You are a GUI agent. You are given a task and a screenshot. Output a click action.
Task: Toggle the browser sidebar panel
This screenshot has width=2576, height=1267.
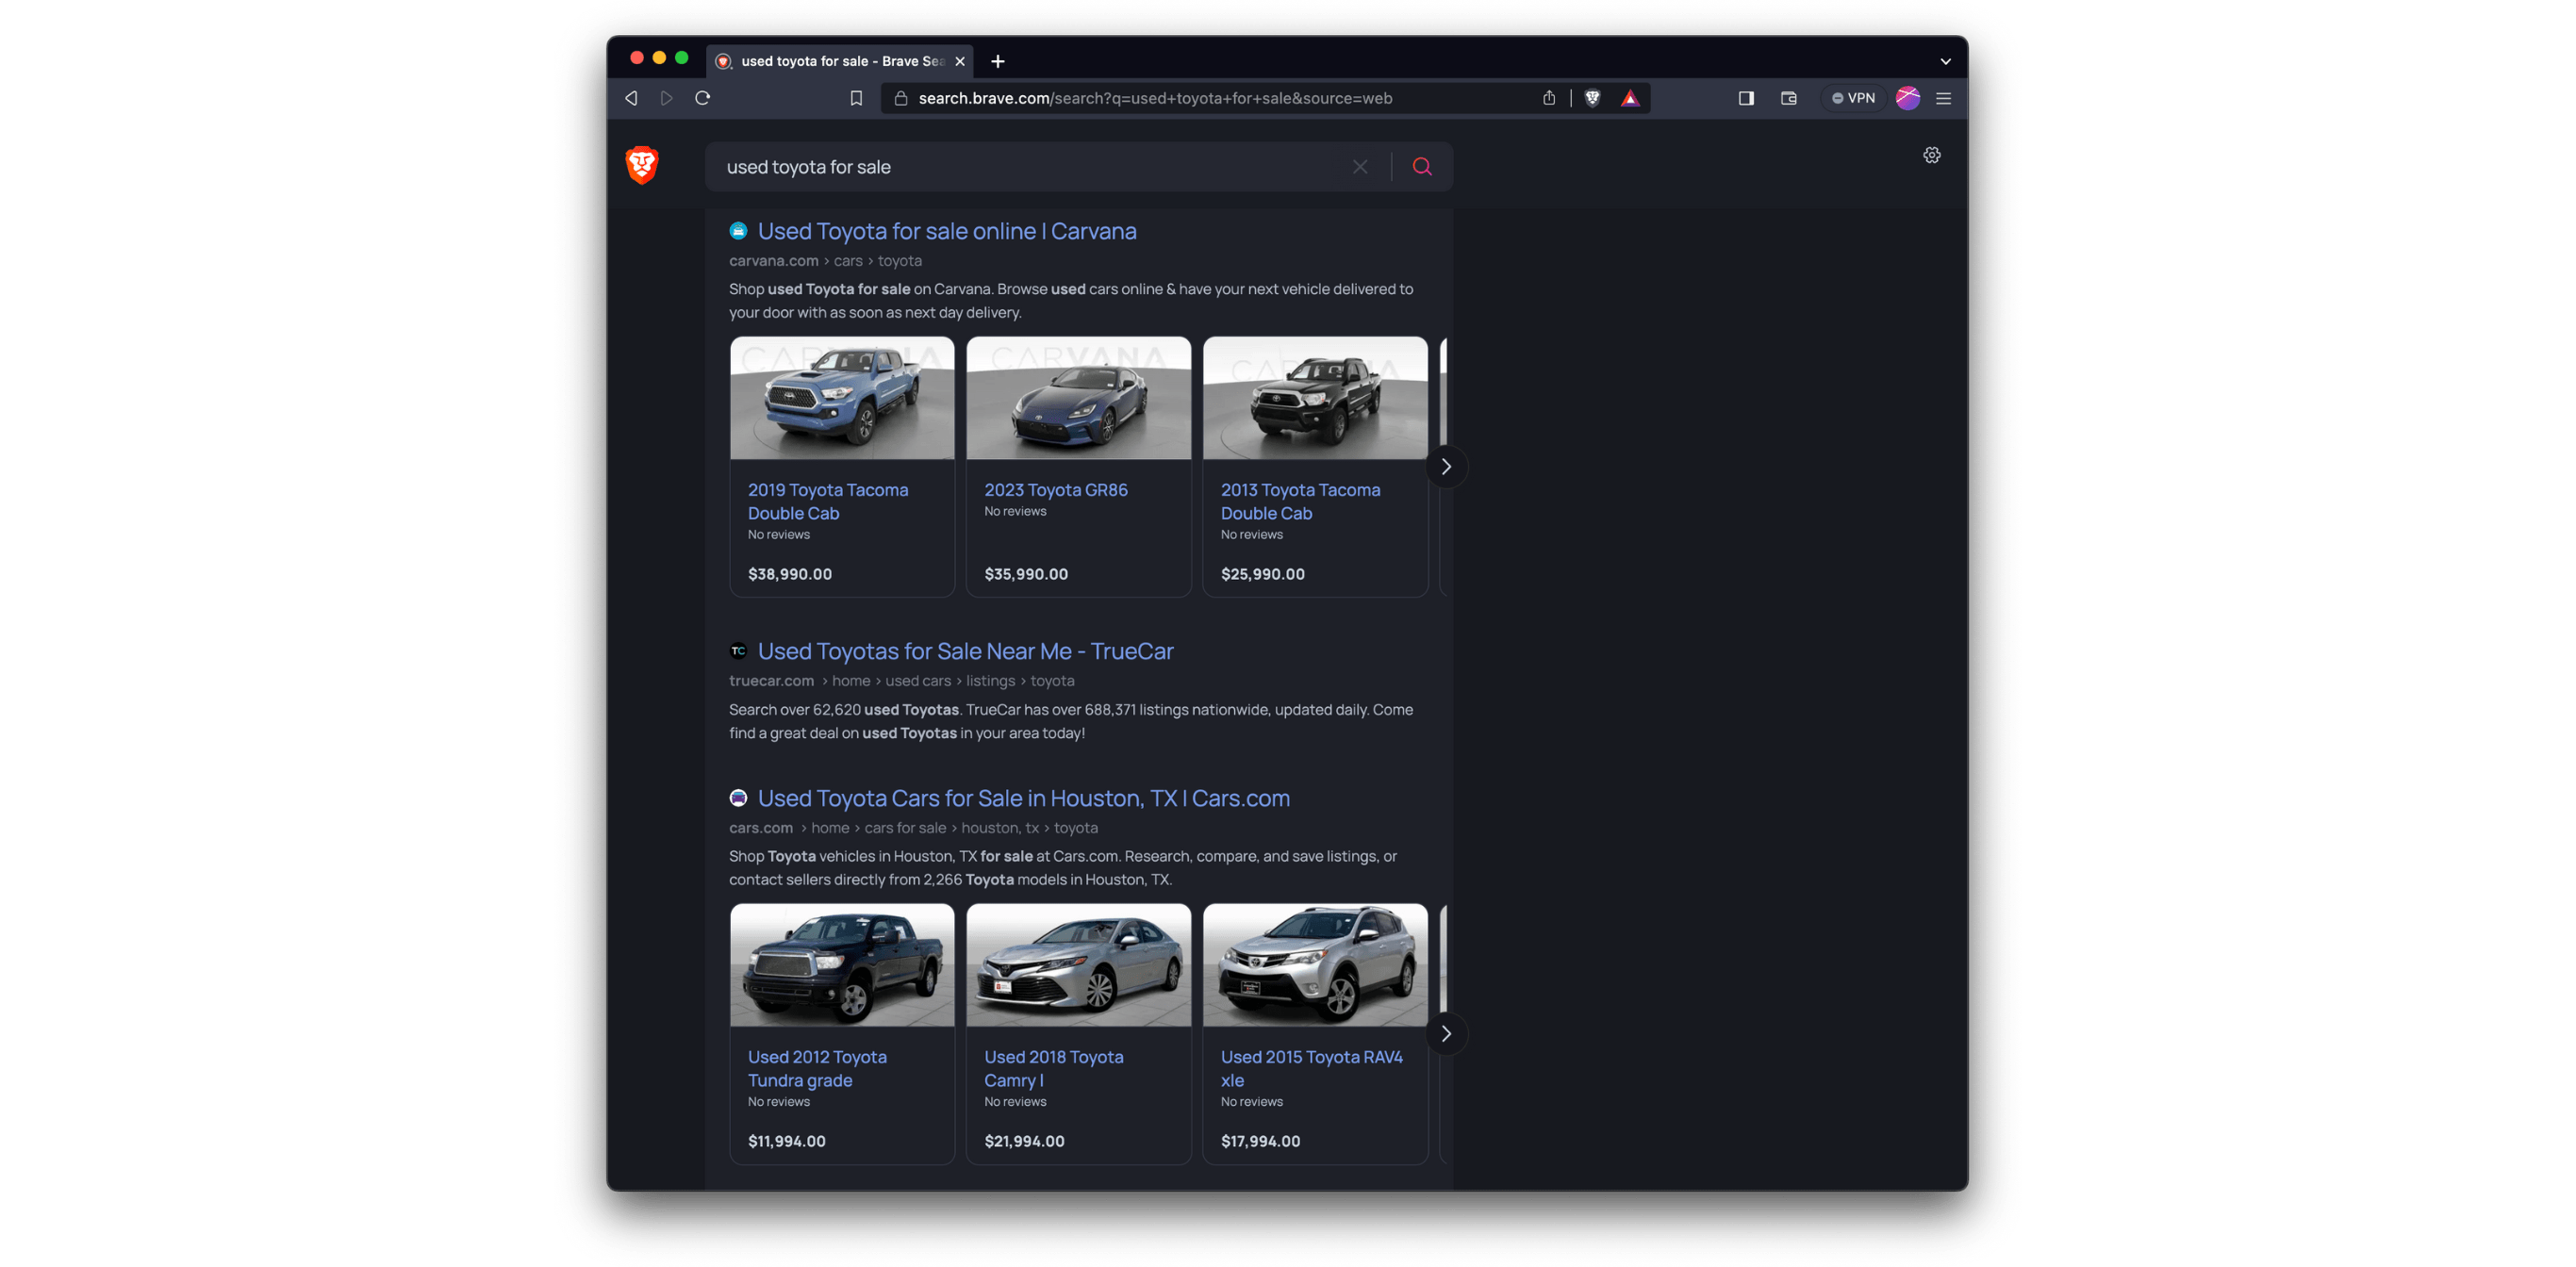(x=1746, y=98)
